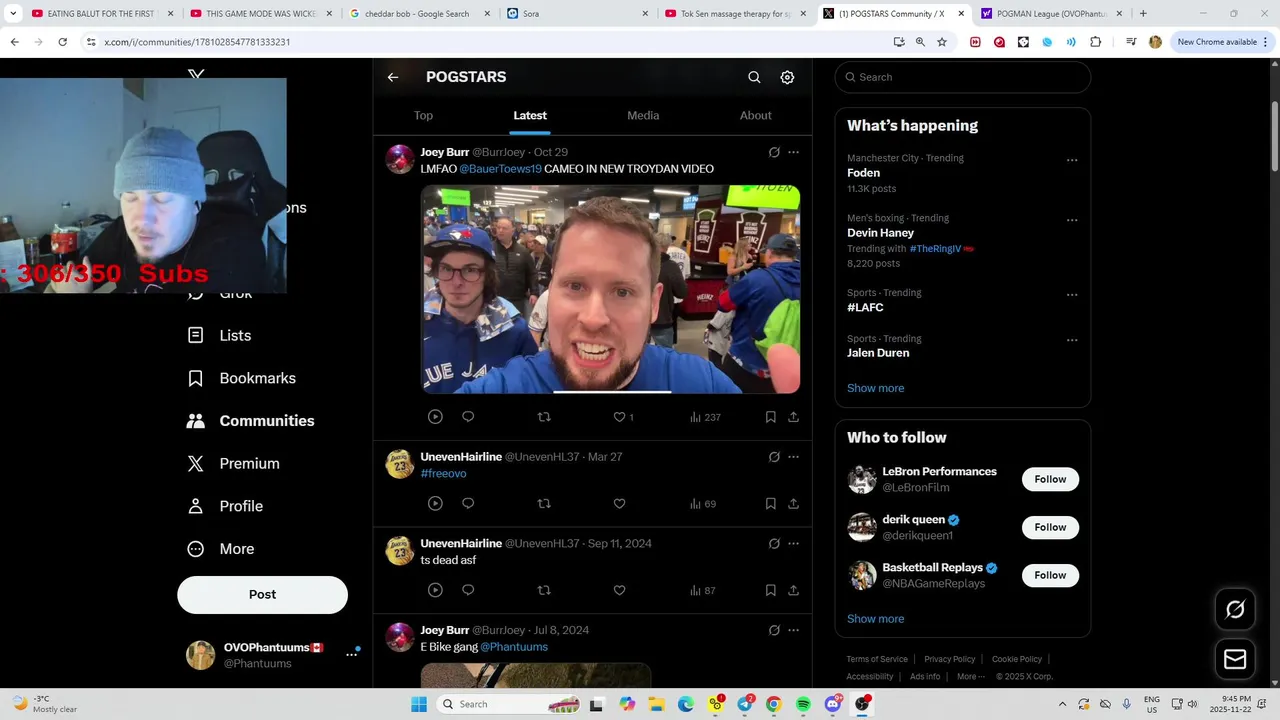
Task: Like the #freeovo post
Action: (x=619, y=504)
